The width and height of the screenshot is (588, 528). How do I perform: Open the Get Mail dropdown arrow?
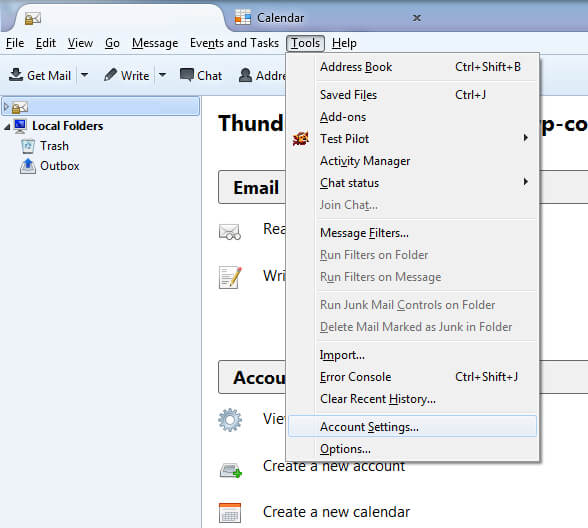85,75
